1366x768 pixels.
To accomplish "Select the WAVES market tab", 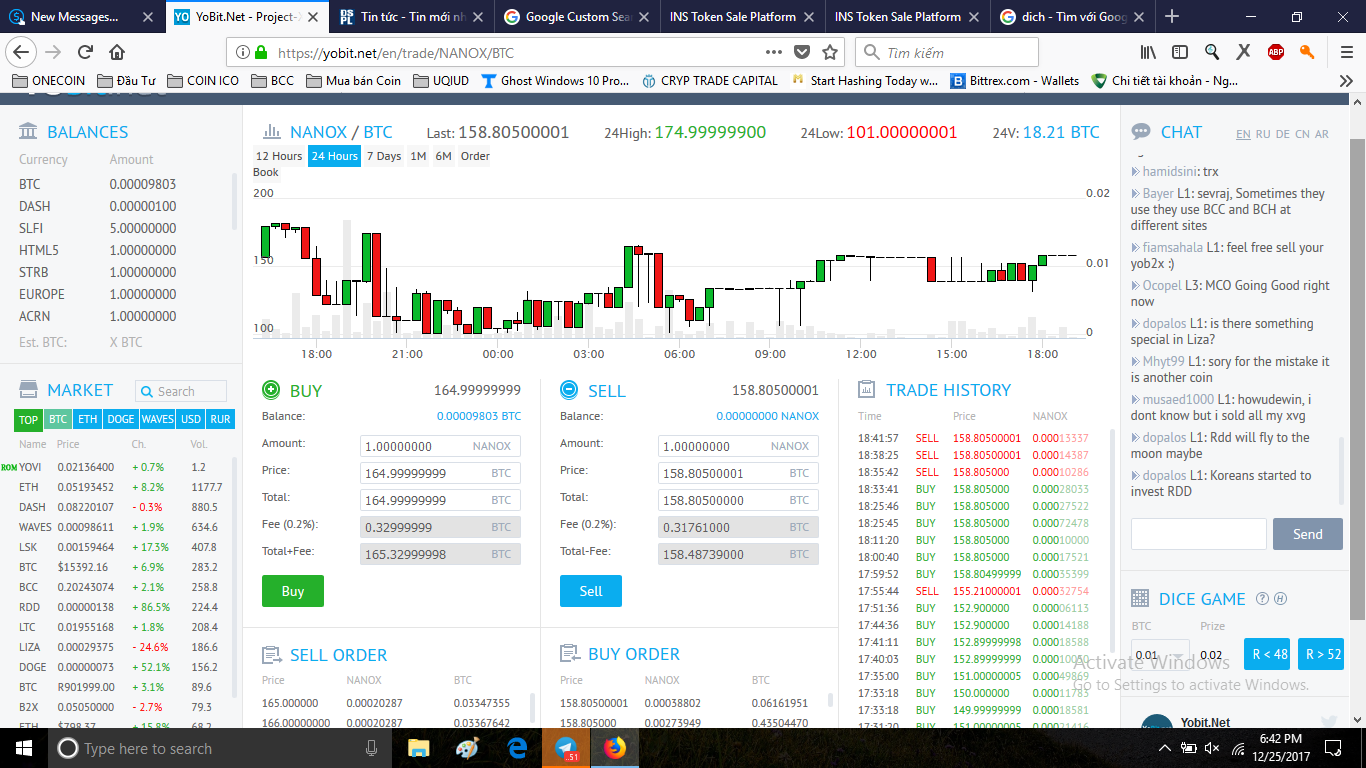I will click(x=157, y=419).
